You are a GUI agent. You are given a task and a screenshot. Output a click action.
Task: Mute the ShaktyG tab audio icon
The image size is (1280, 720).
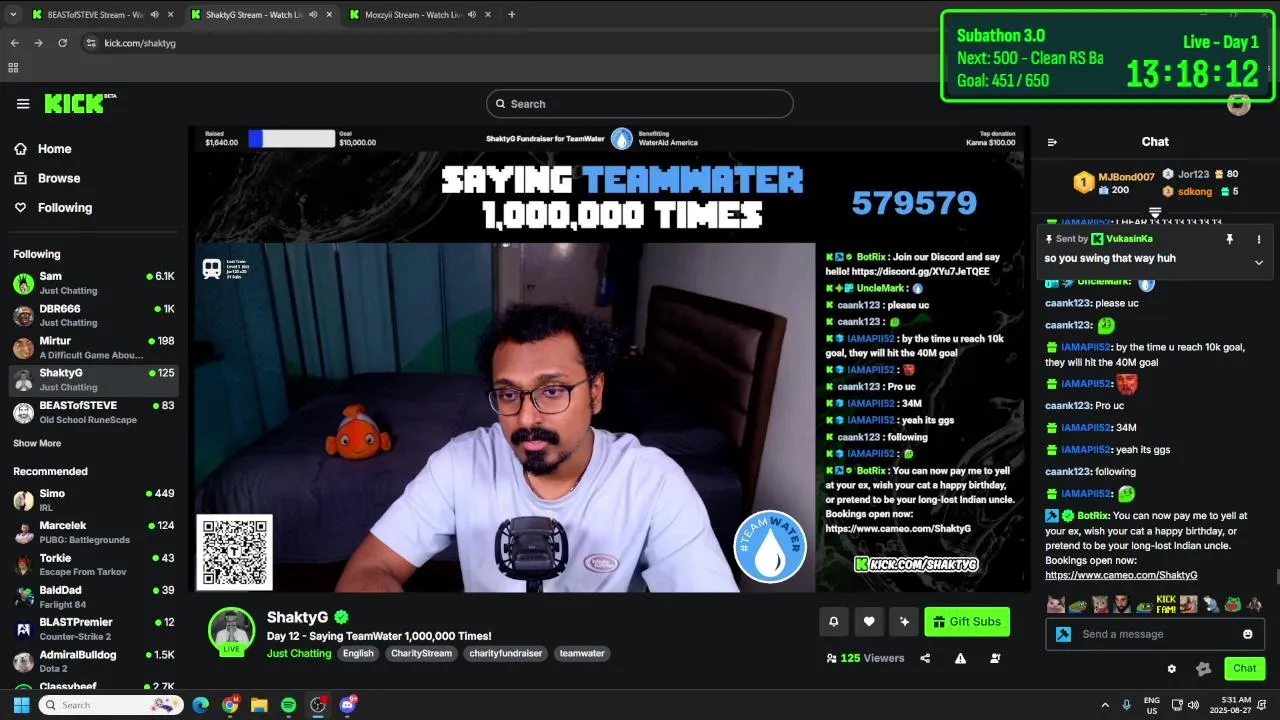(313, 15)
